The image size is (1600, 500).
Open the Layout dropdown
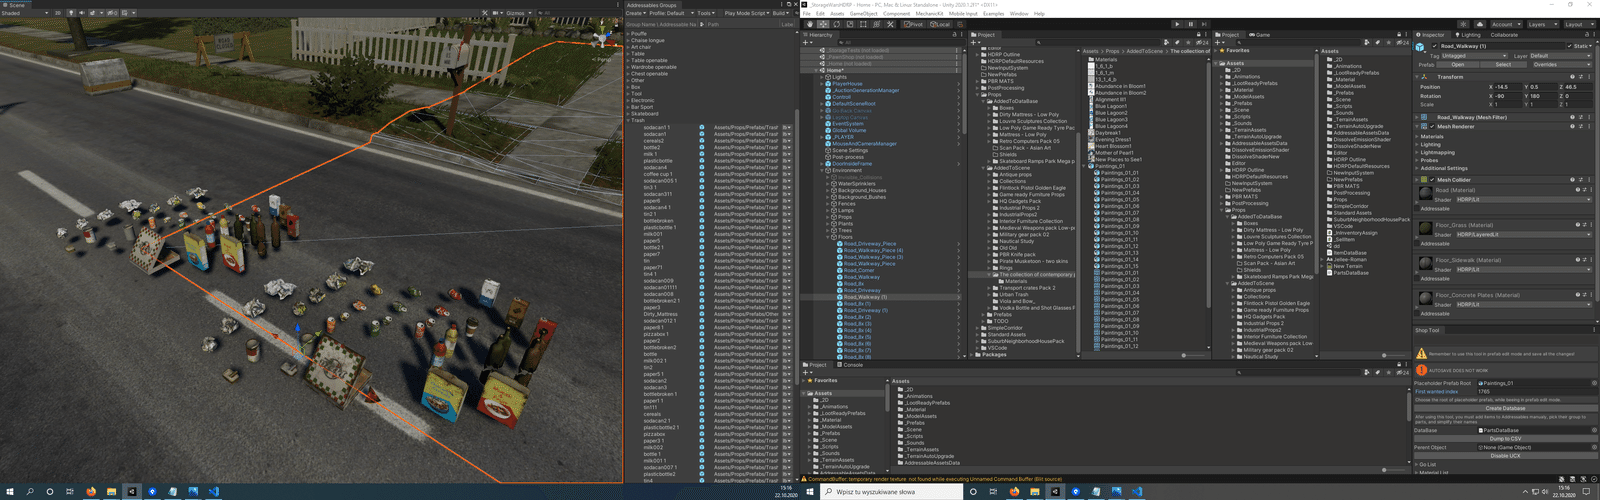coord(1579,24)
